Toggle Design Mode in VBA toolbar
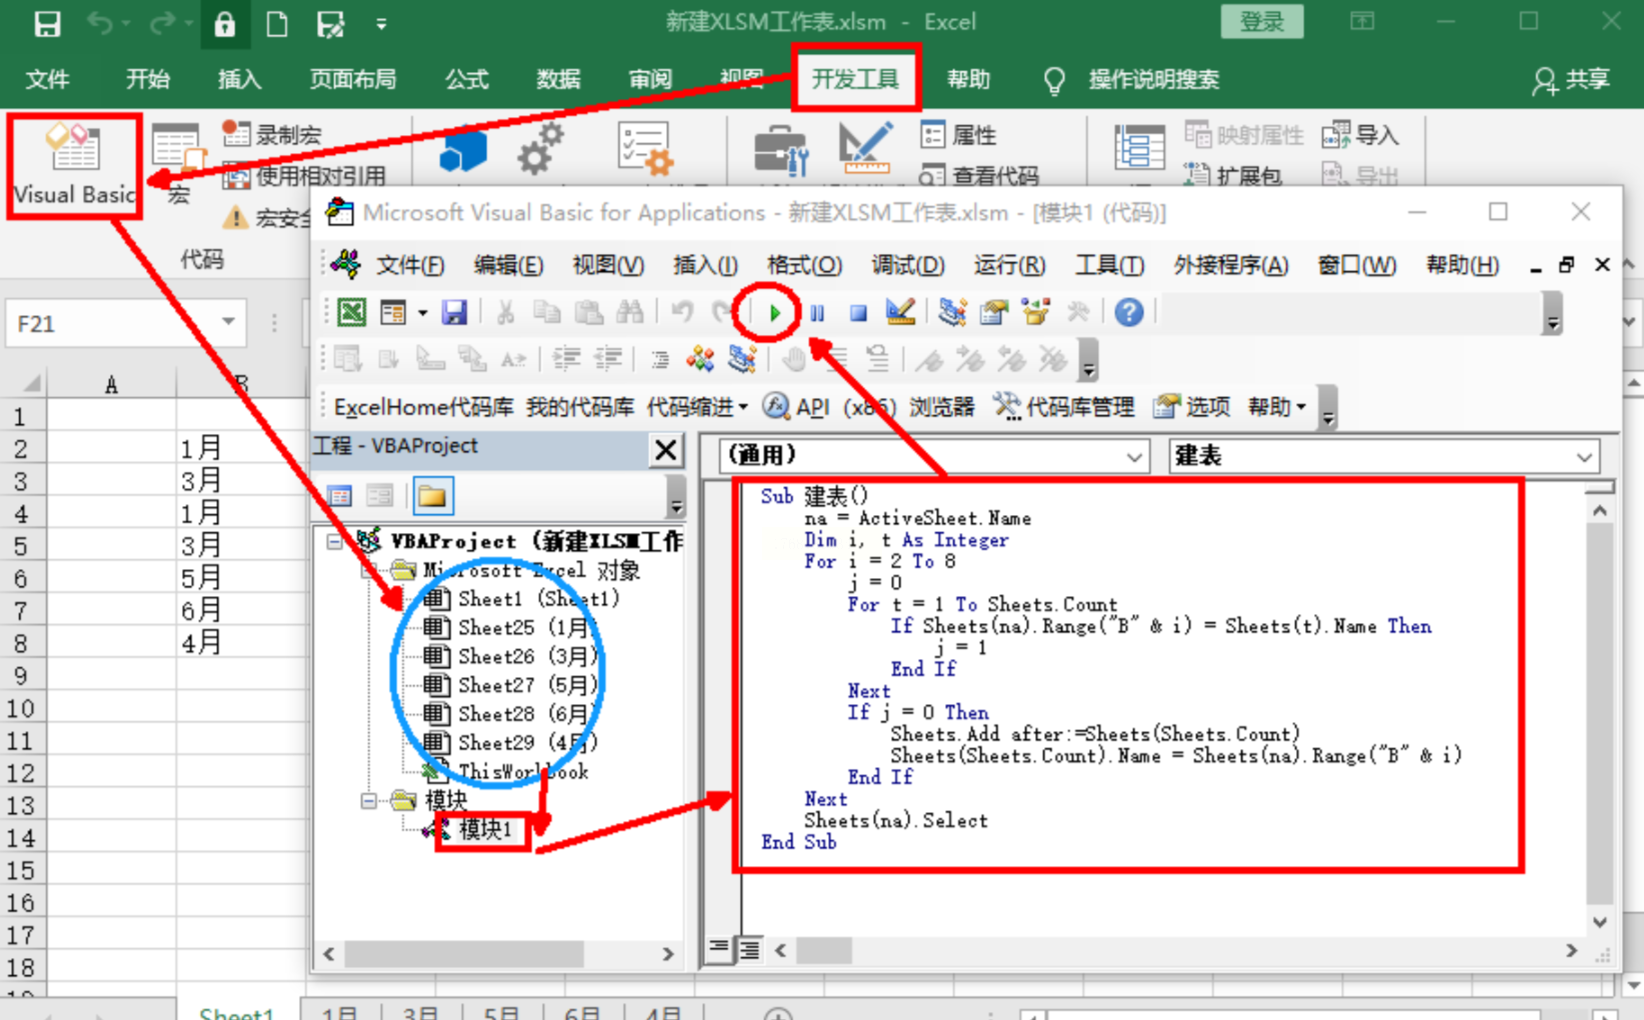Screen dimensions: 1644x1020 900,313
